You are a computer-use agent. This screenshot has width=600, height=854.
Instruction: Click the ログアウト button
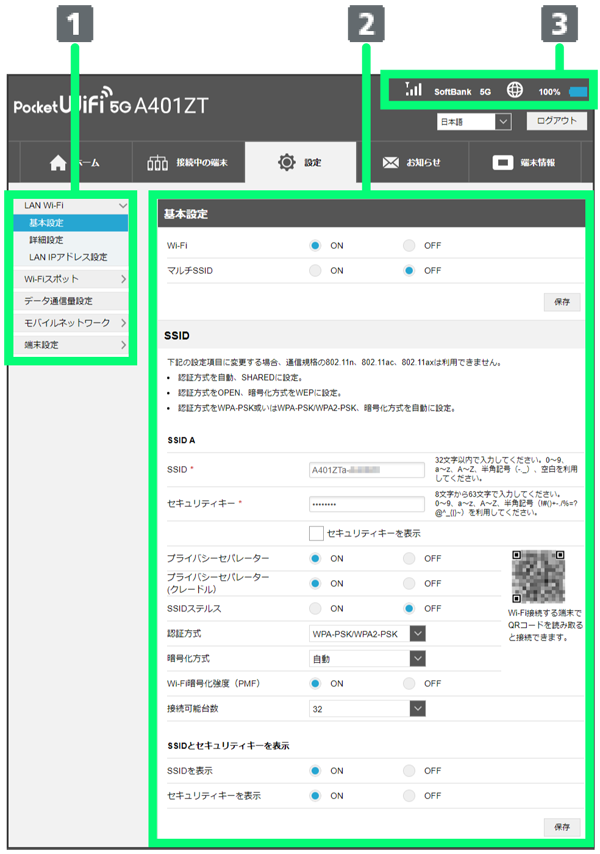[x=556, y=121]
